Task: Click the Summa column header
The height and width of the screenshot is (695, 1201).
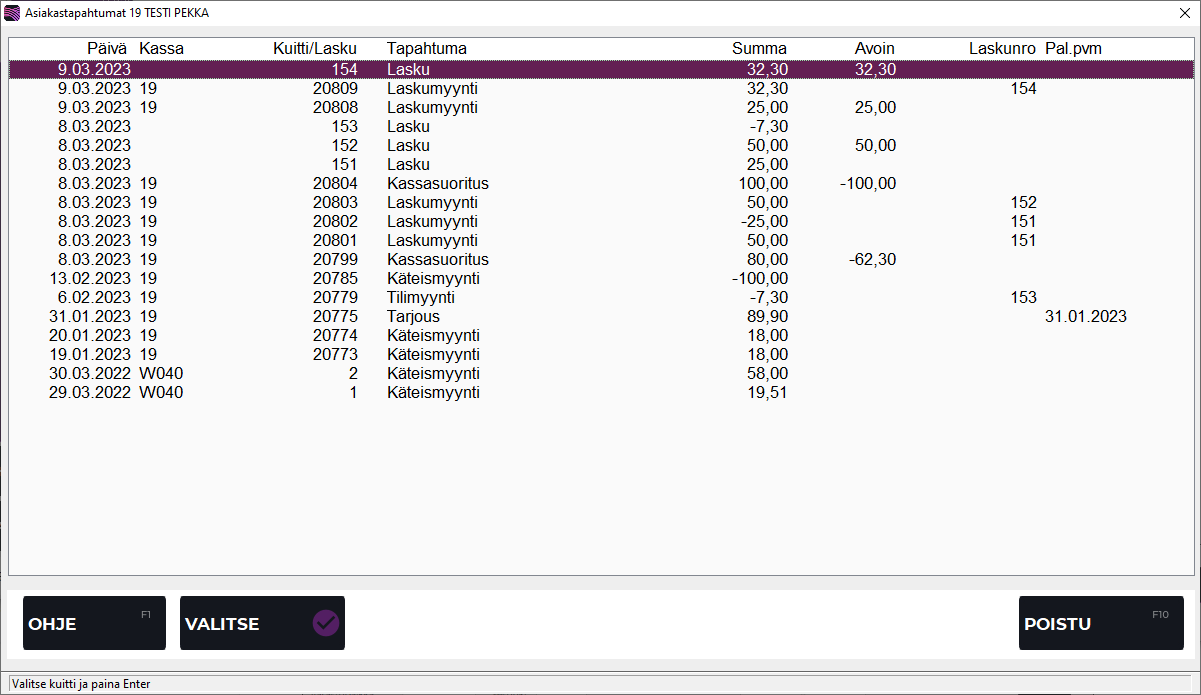Action: tap(759, 49)
